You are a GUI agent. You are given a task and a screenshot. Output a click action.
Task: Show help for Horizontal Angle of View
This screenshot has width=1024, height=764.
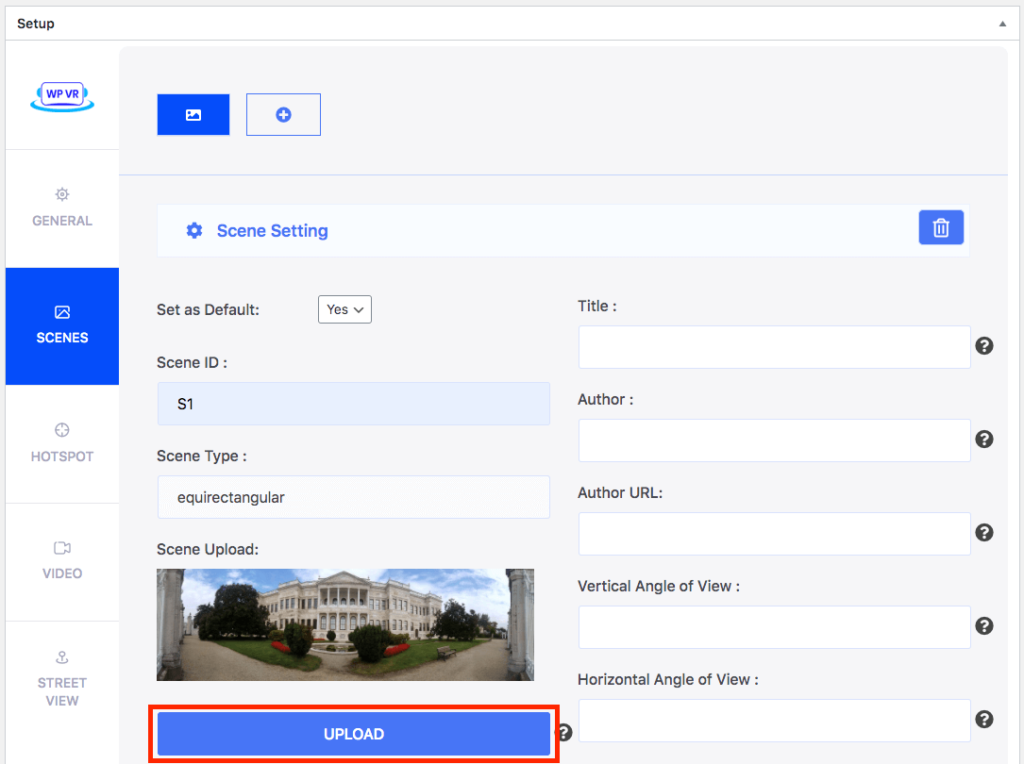[x=984, y=720]
